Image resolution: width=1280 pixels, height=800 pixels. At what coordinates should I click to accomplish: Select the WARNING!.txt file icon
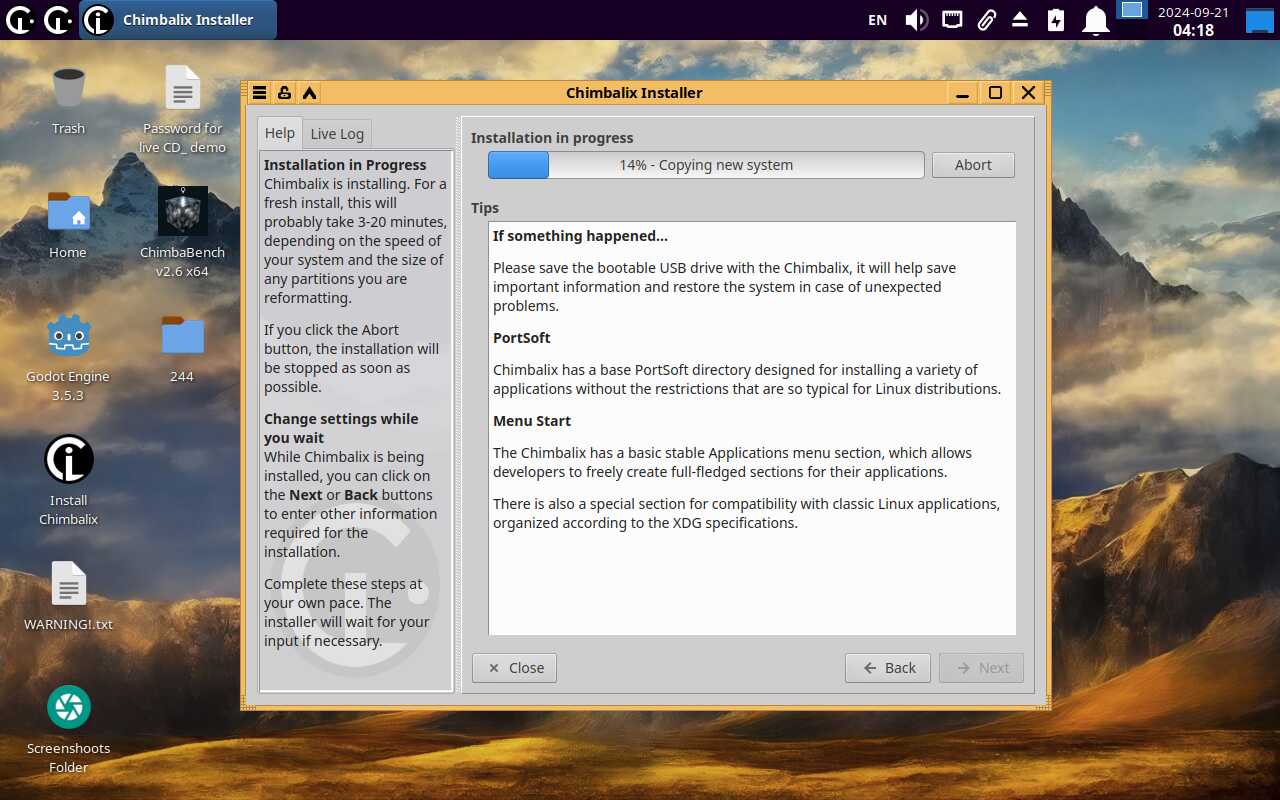[x=68, y=596]
